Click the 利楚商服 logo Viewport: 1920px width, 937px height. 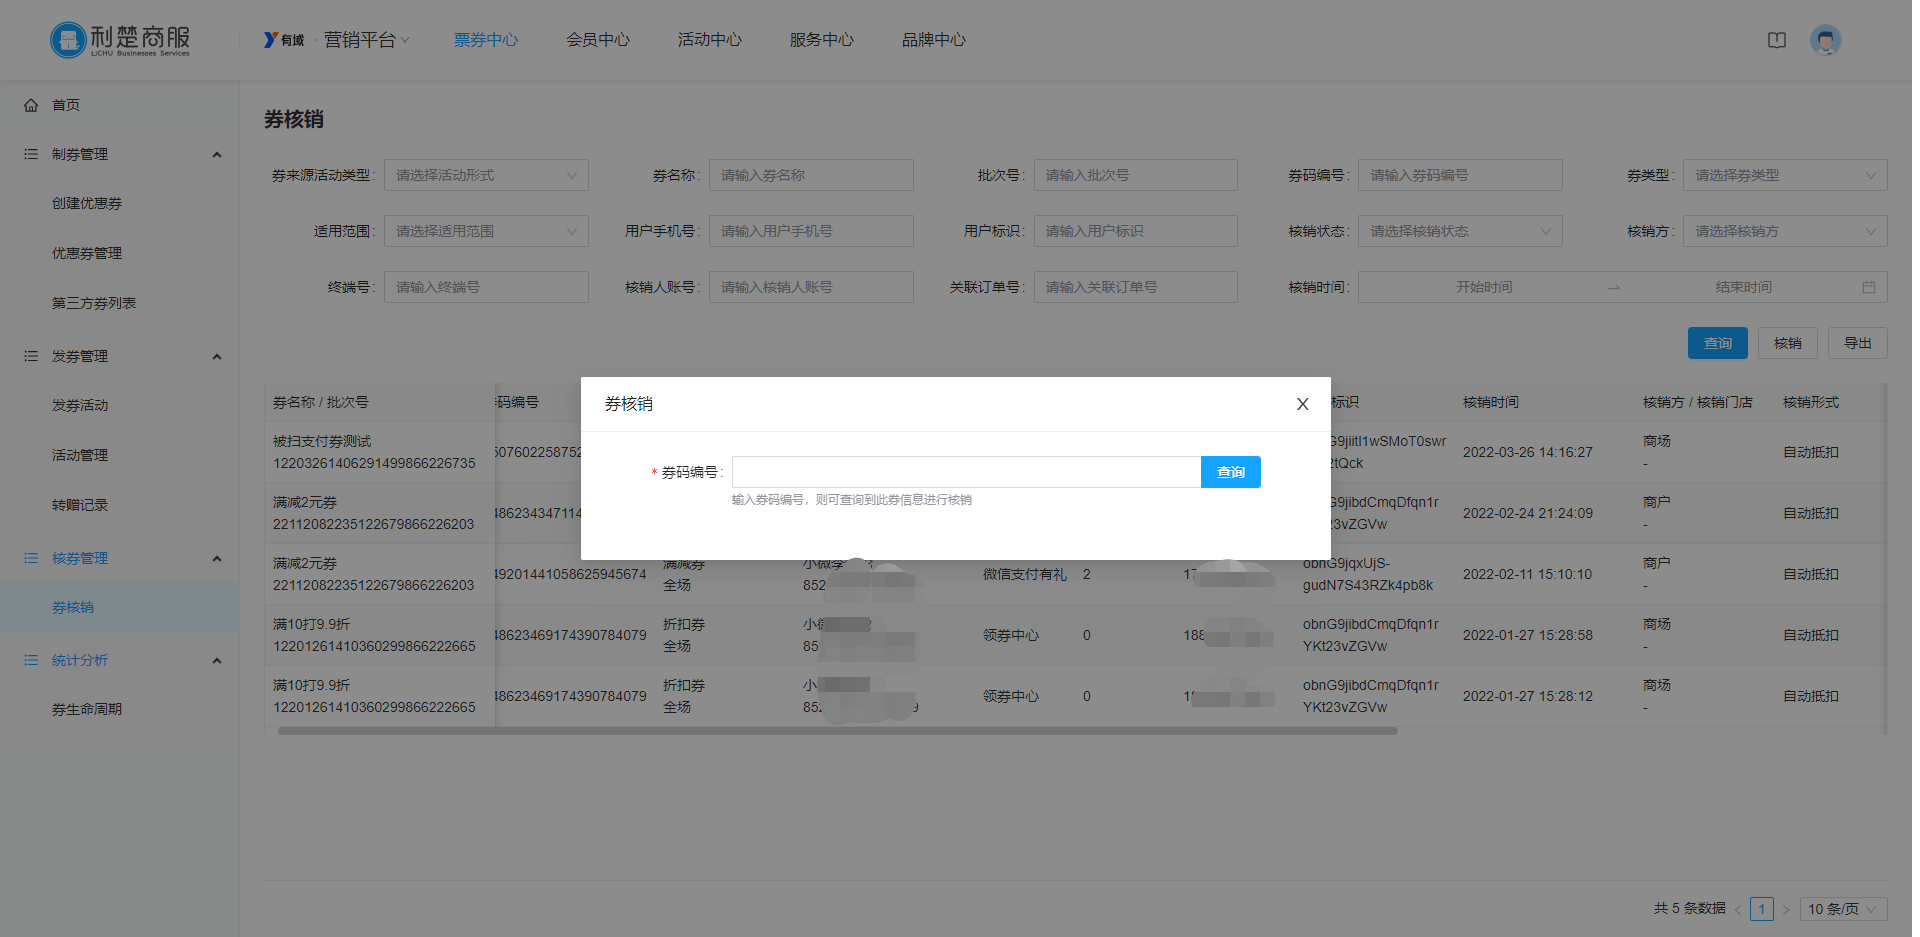click(120, 40)
